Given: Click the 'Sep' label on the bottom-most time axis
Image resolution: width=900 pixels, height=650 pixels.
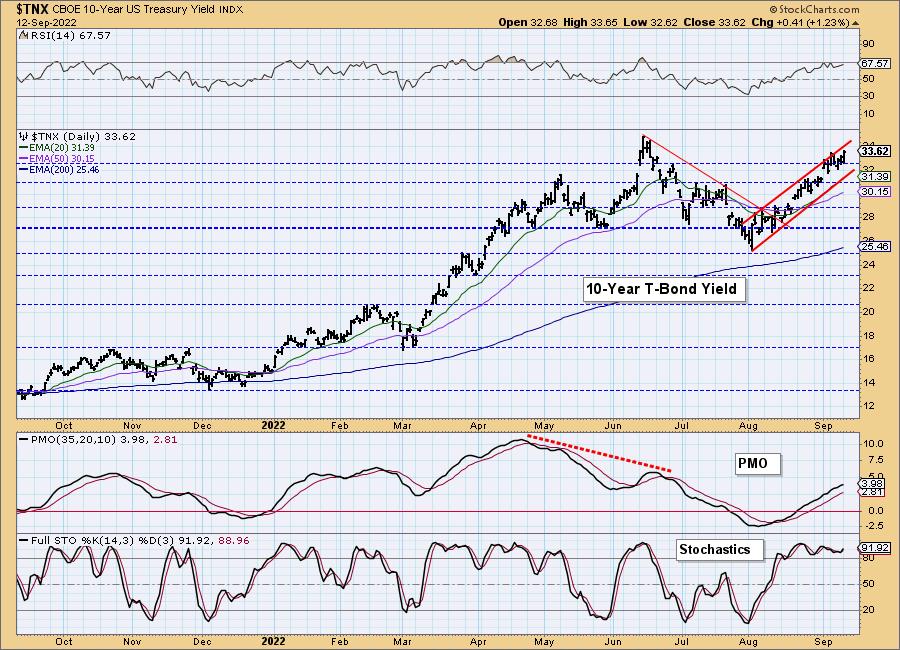Looking at the screenshot, I should click(x=824, y=641).
